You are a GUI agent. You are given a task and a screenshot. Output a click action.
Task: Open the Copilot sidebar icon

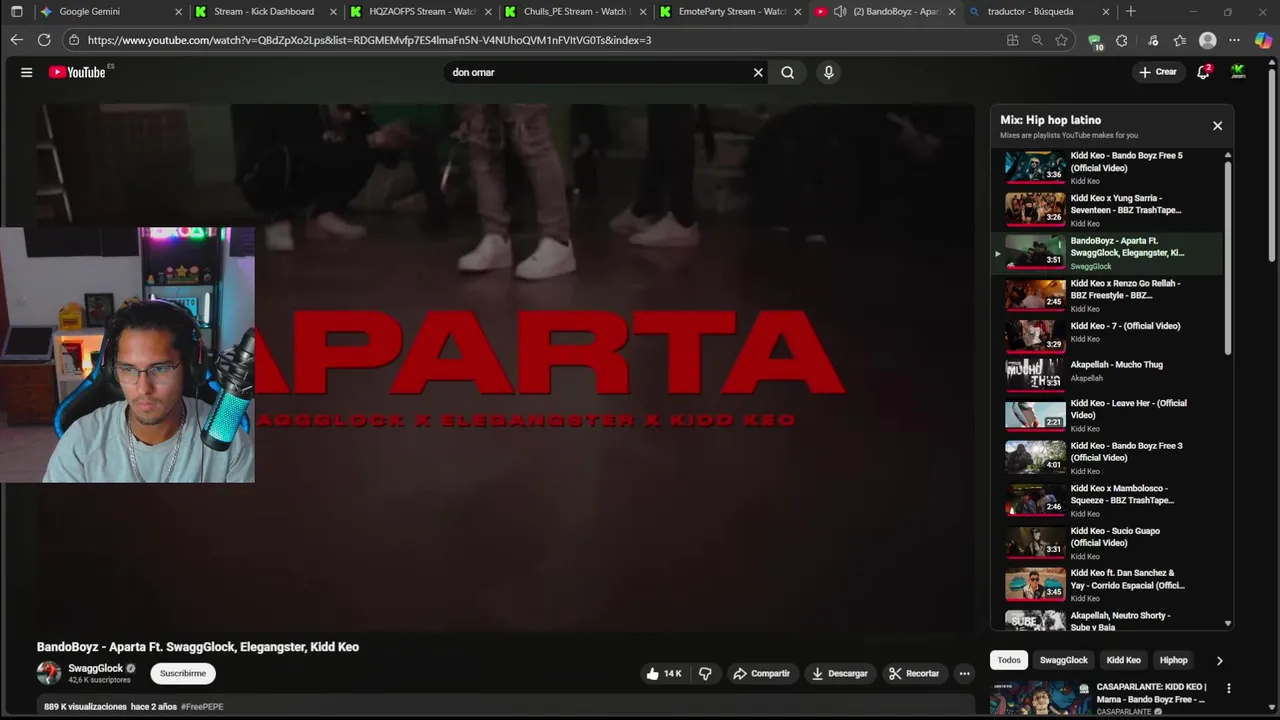click(x=1263, y=40)
